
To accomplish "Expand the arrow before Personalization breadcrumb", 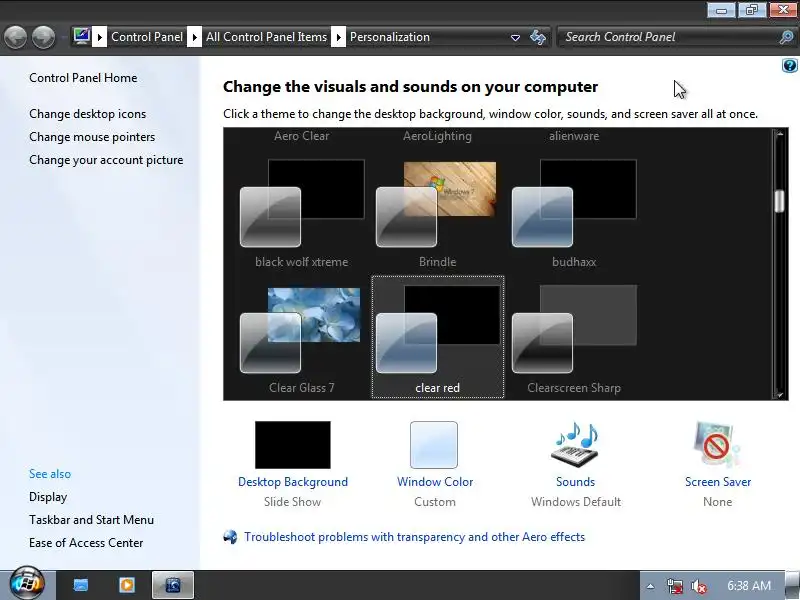I will 338,37.
